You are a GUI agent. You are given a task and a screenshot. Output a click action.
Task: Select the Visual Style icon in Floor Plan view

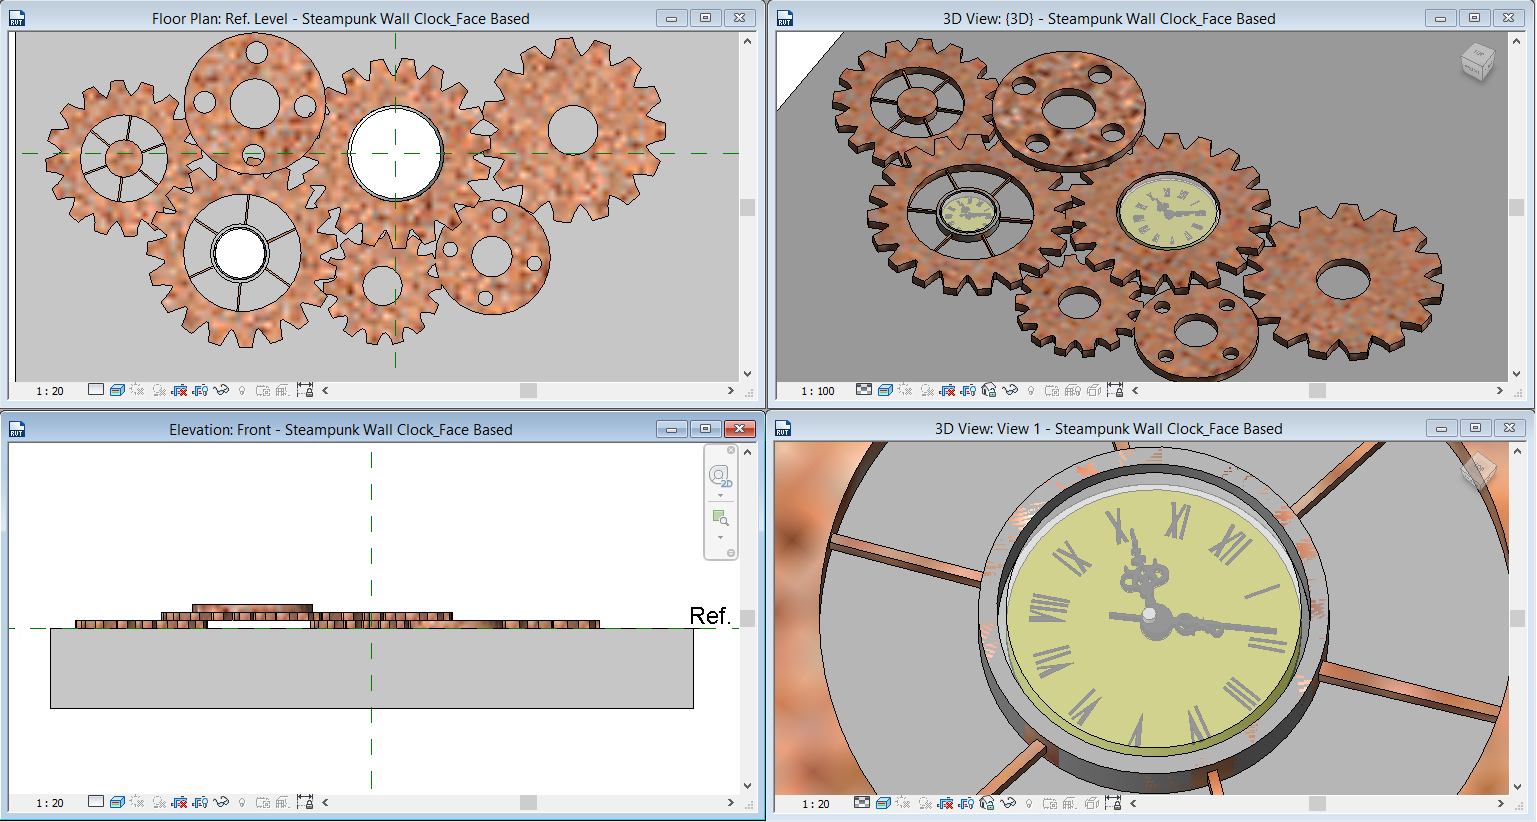coord(116,391)
